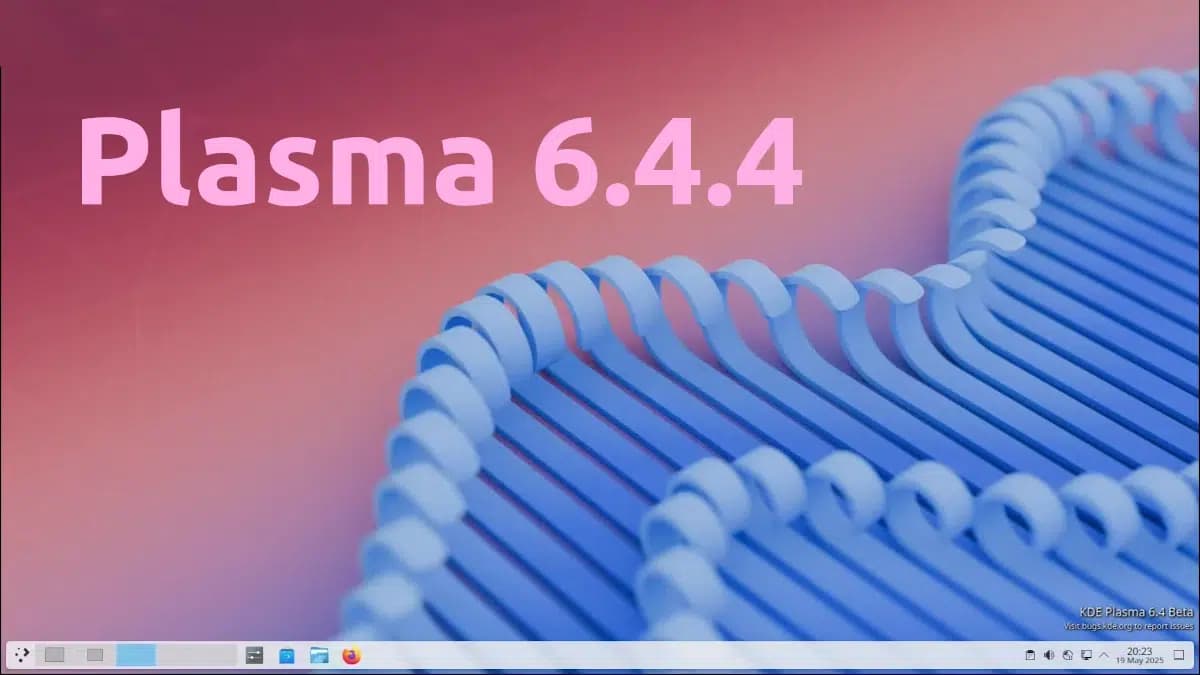Open the display configuration tray icon
This screenshot has height=675, width=1200.
[1085, 655]
